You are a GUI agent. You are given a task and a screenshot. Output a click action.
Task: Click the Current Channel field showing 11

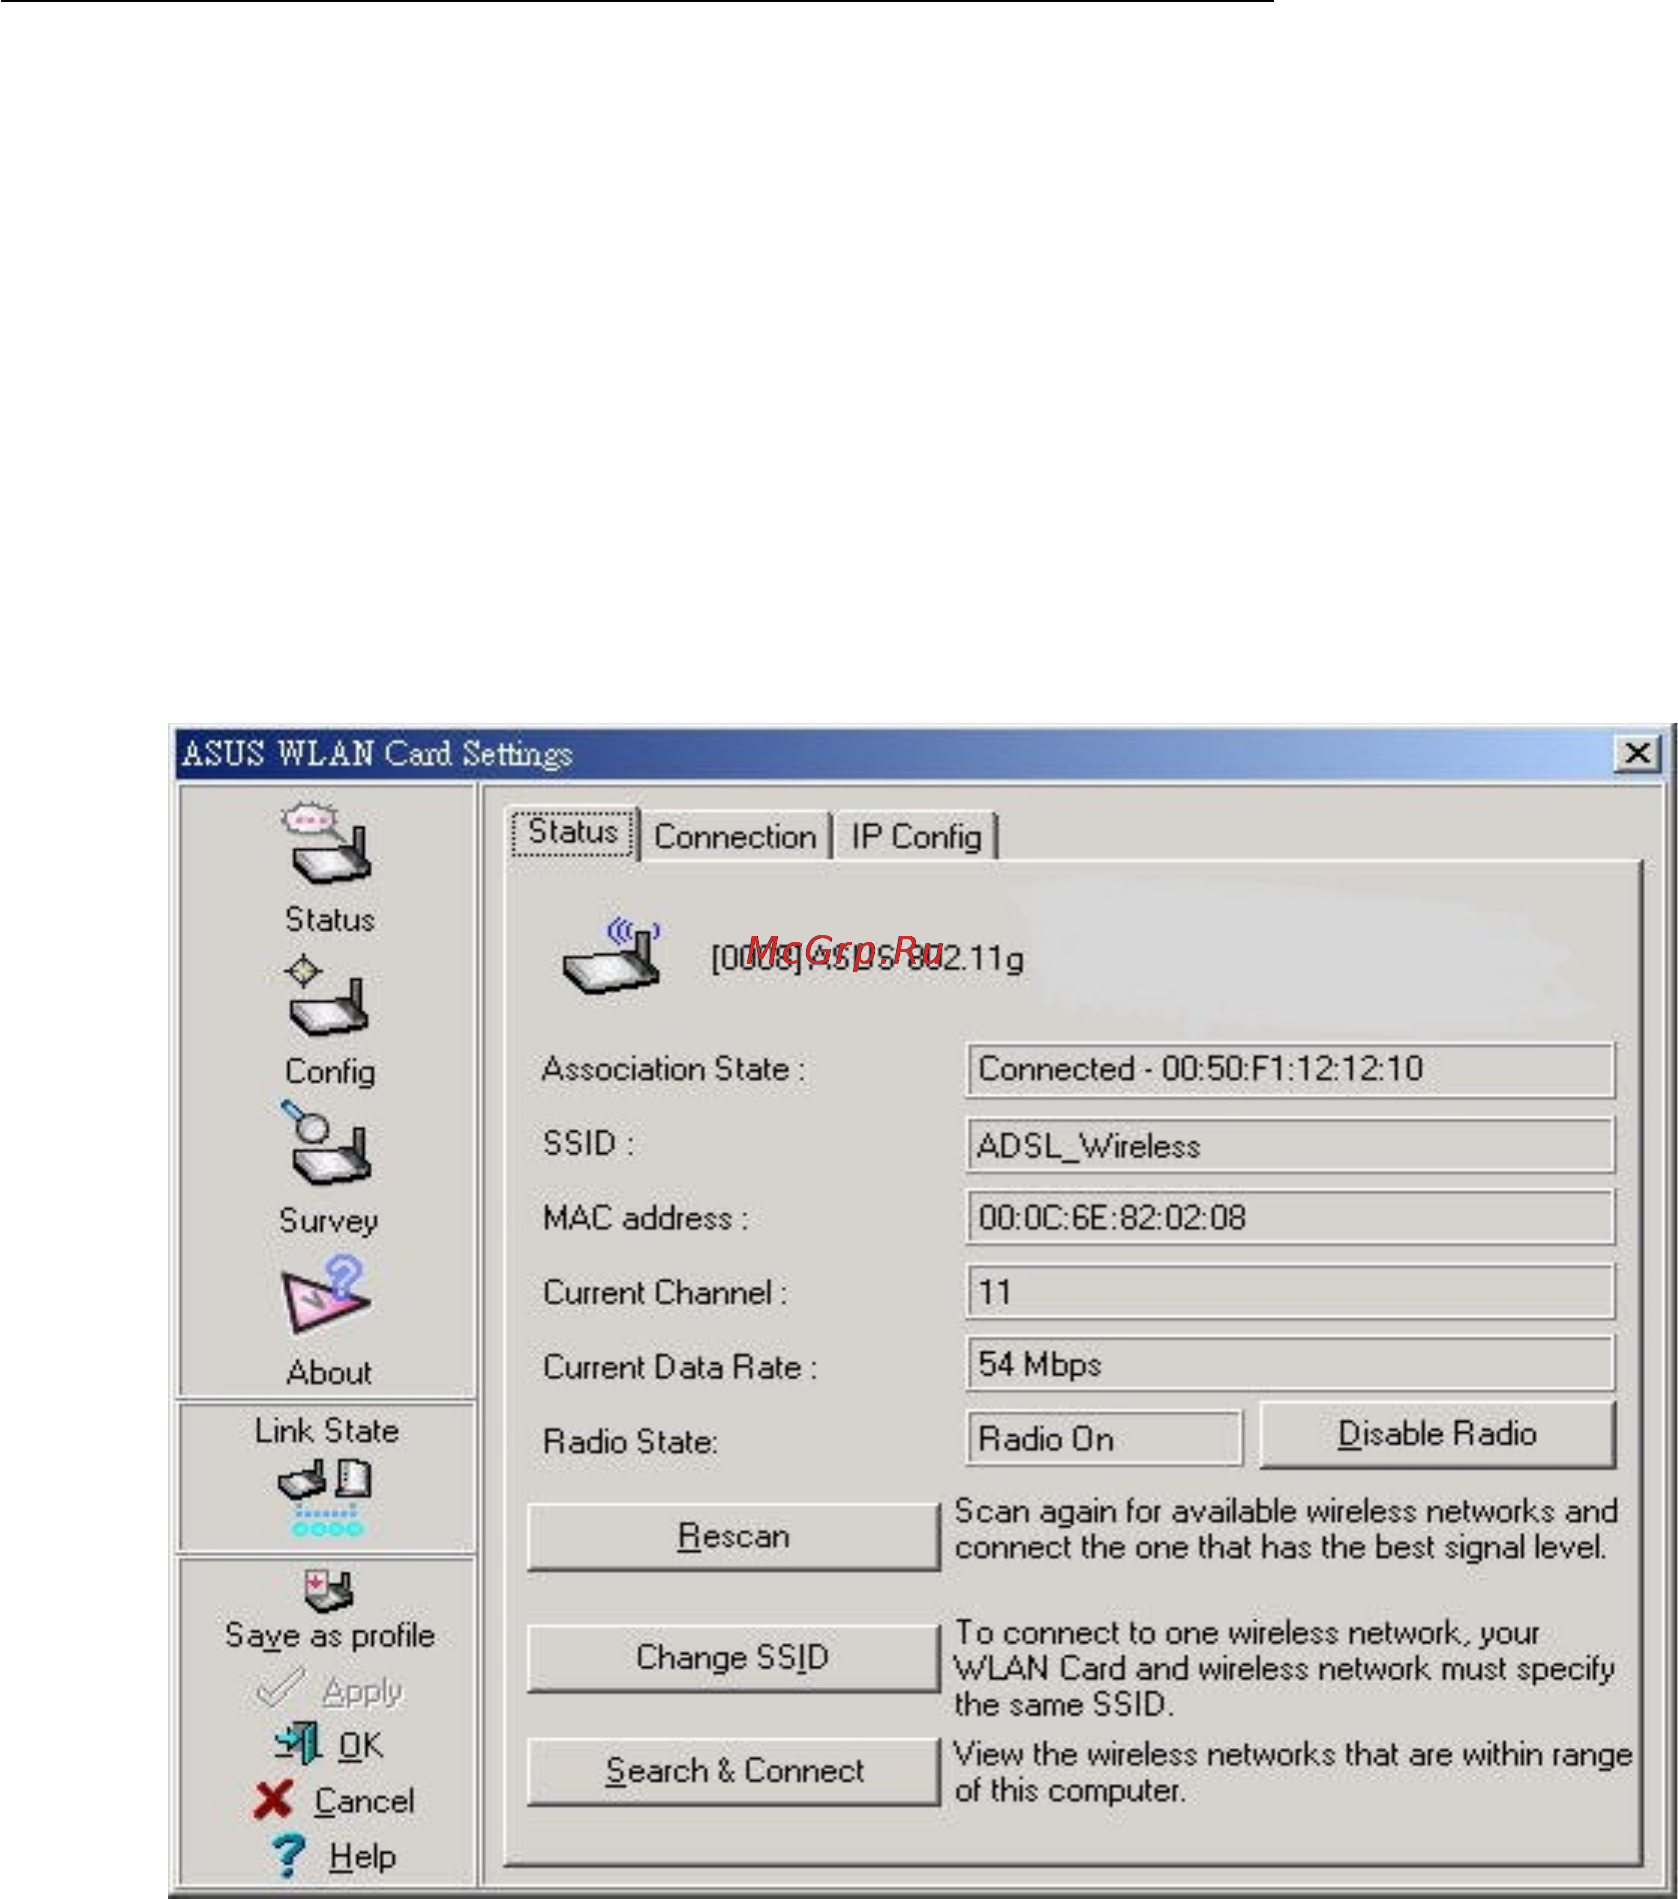(x=1290, y=1292)
